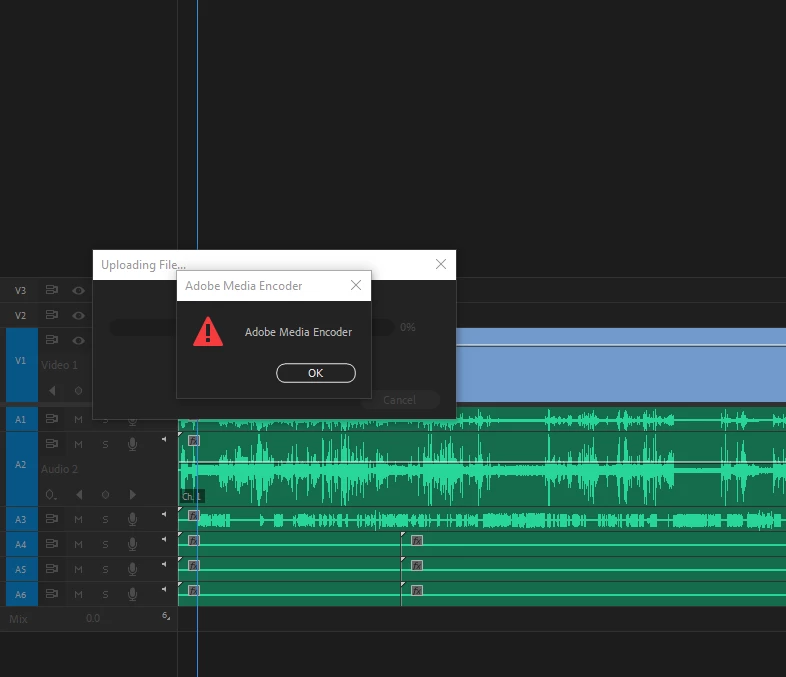Enable voice-over record on track A6
Image resolution: width=786 pixels, height=677 pixels.
click(132, 595)
